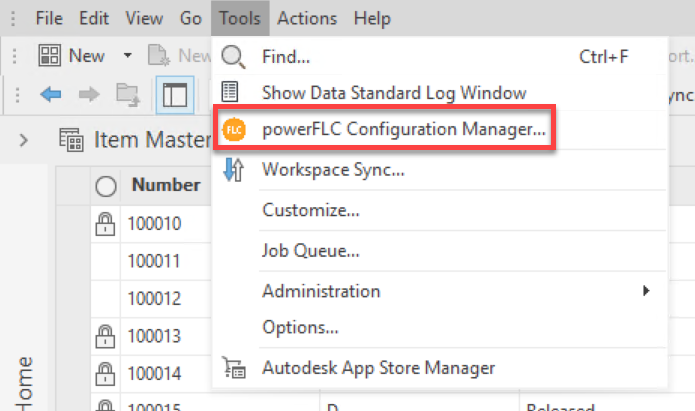Image resolution: width=695 pixels, height=411 pixels.
Task: Click the Workspace Sync arrows icon
Action: coord(232,170)
